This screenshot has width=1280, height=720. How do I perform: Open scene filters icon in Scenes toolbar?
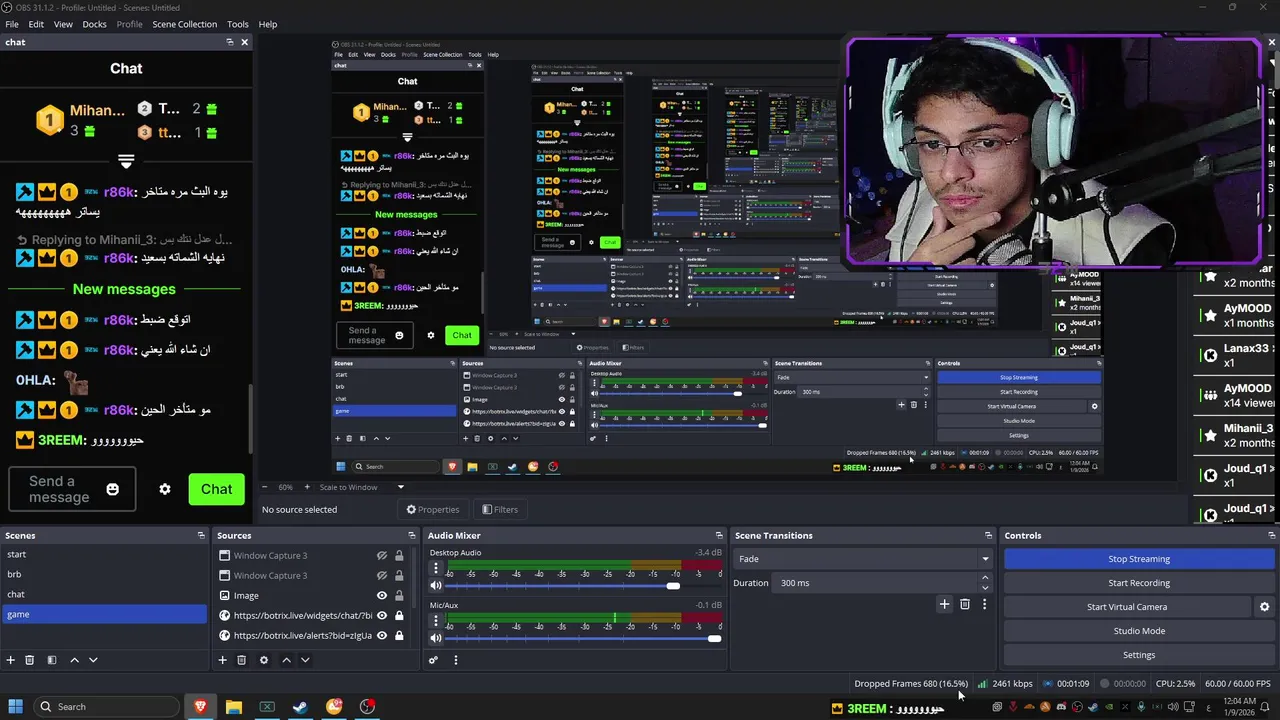[51, 660]
